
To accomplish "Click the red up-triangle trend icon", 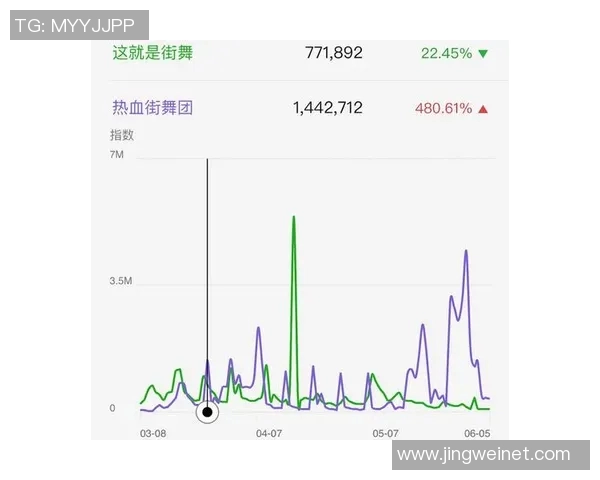I will pyautogui.click(x=483, y=109).
